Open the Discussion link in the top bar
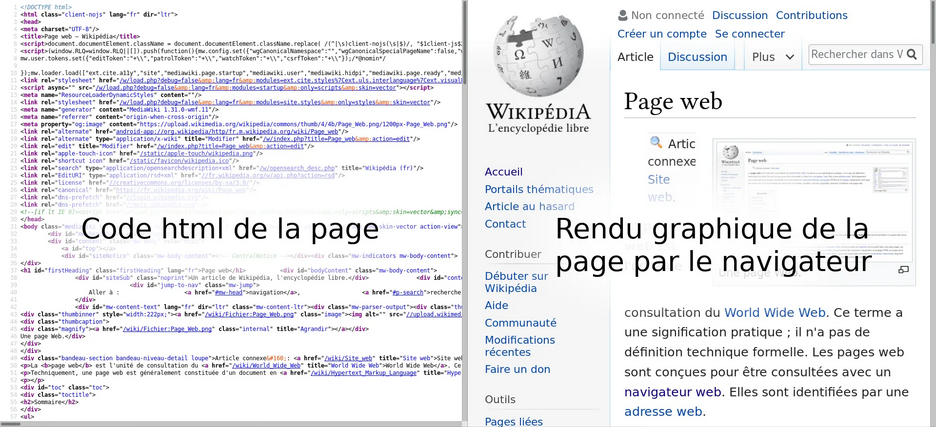 (740, 16)
